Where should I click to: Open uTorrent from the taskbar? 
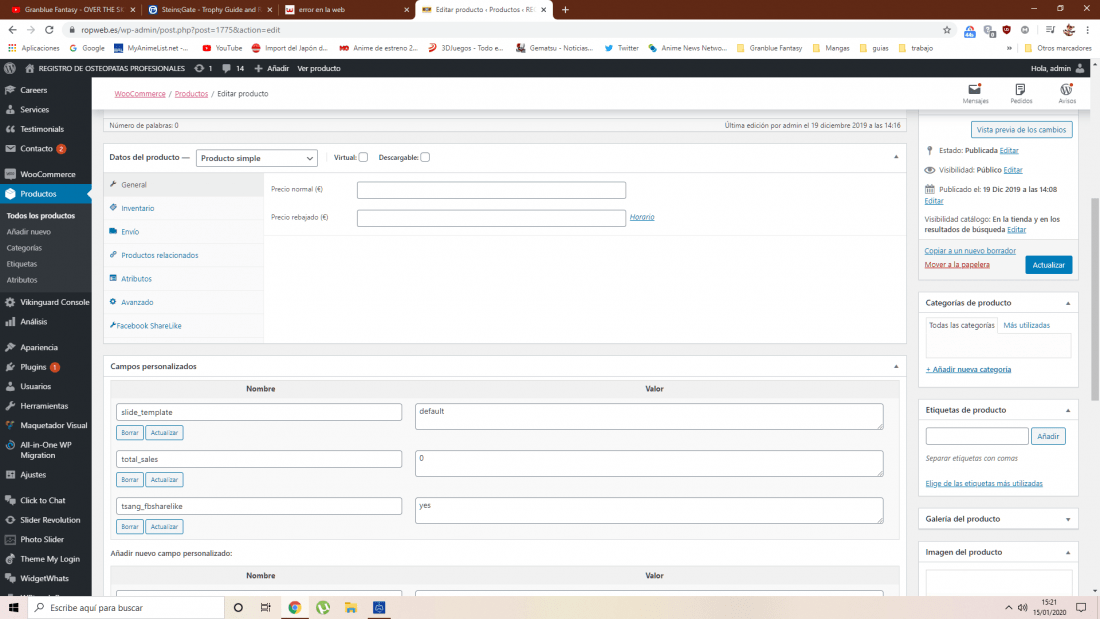pyautogui.click(x=323, y=608)
